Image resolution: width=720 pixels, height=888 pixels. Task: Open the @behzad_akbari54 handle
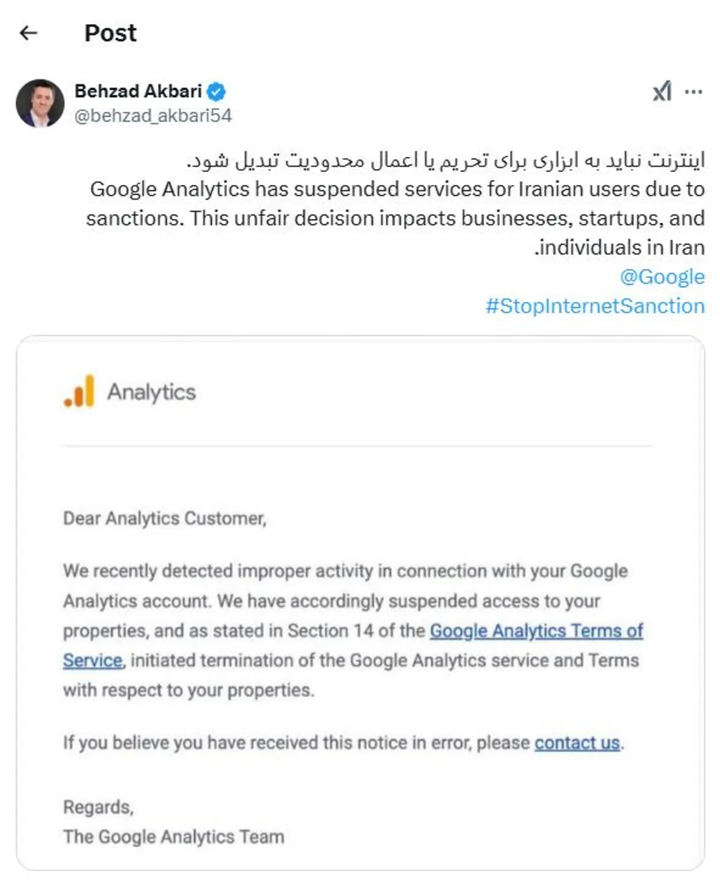(x=154, y=116)
